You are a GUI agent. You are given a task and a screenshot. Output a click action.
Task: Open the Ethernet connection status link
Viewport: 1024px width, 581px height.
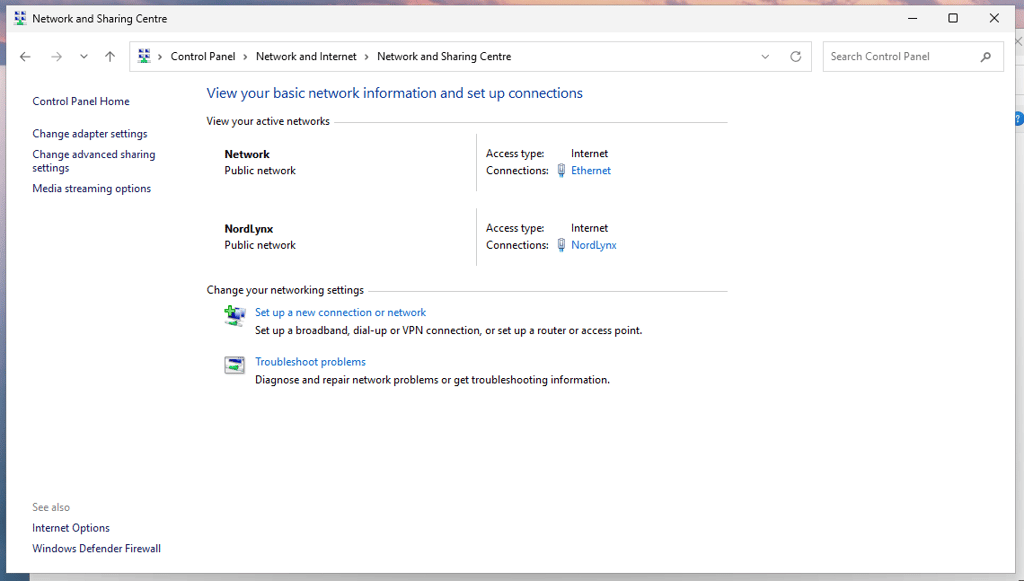(591, 170)
